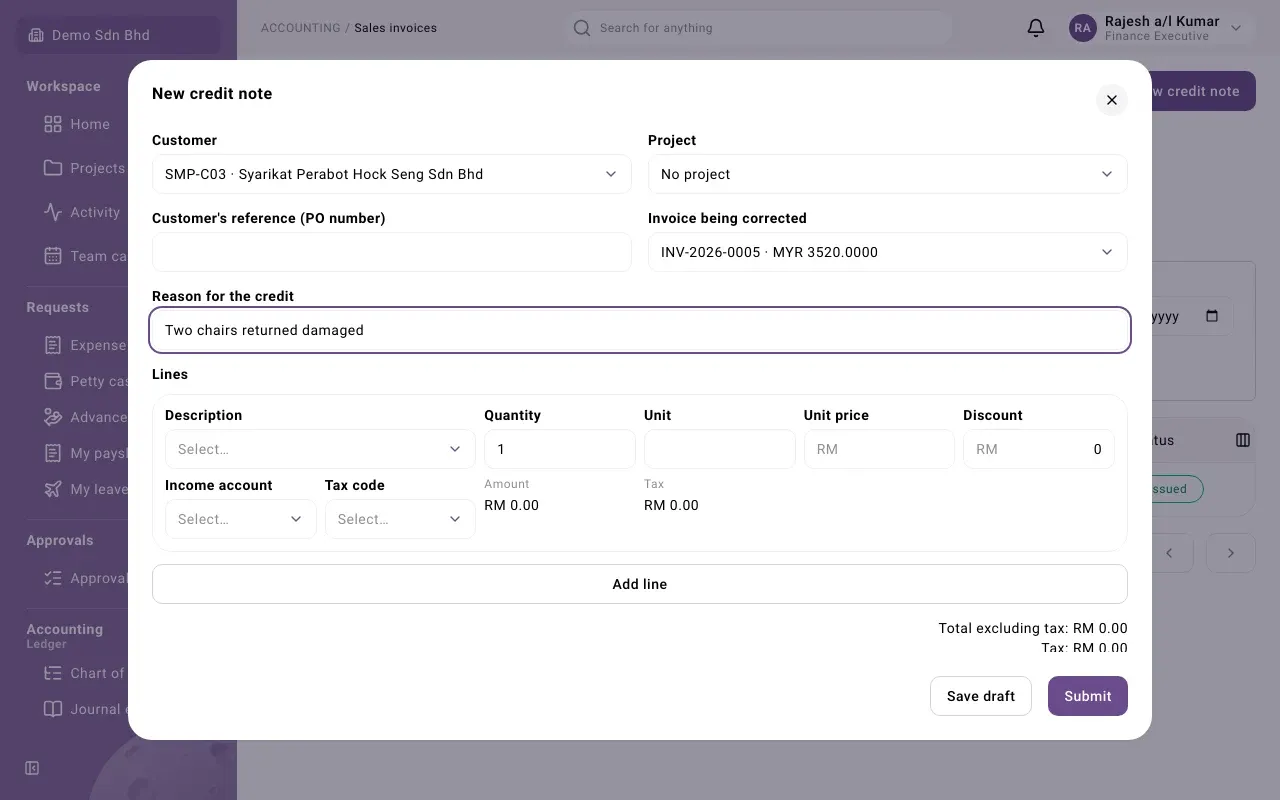Click the Unit price field
The height and width of the screenshot is (800, 1280).
click(x=879, y=449)
